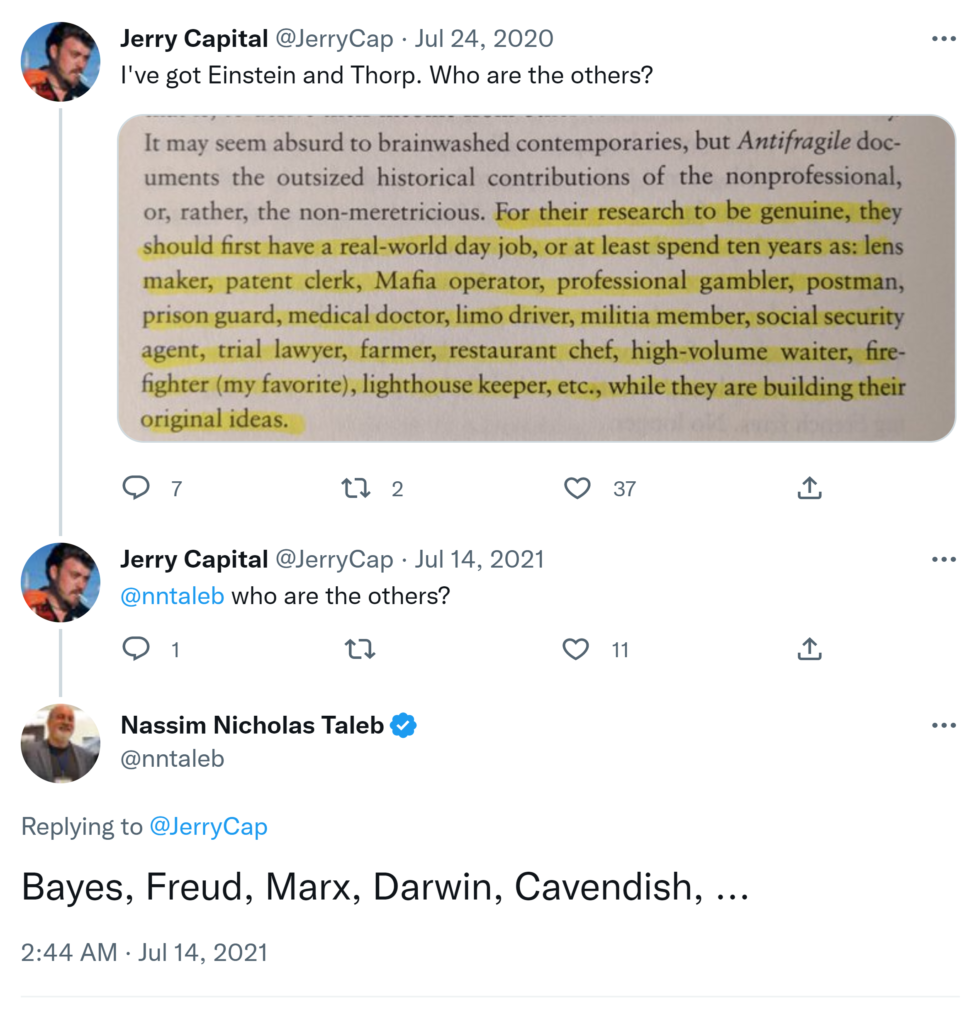Image resolution: width=974 pixels, height=1024 pixels.
Task: Open more options for the second tweet
Action: pos(943,559)
